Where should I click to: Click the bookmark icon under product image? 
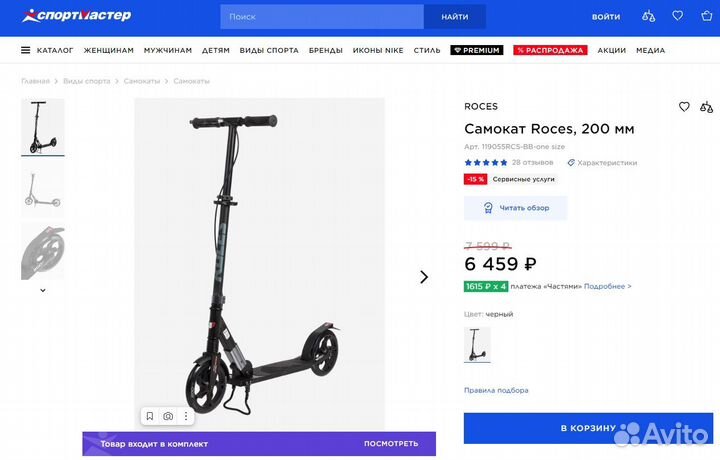[x=150, y=416]
